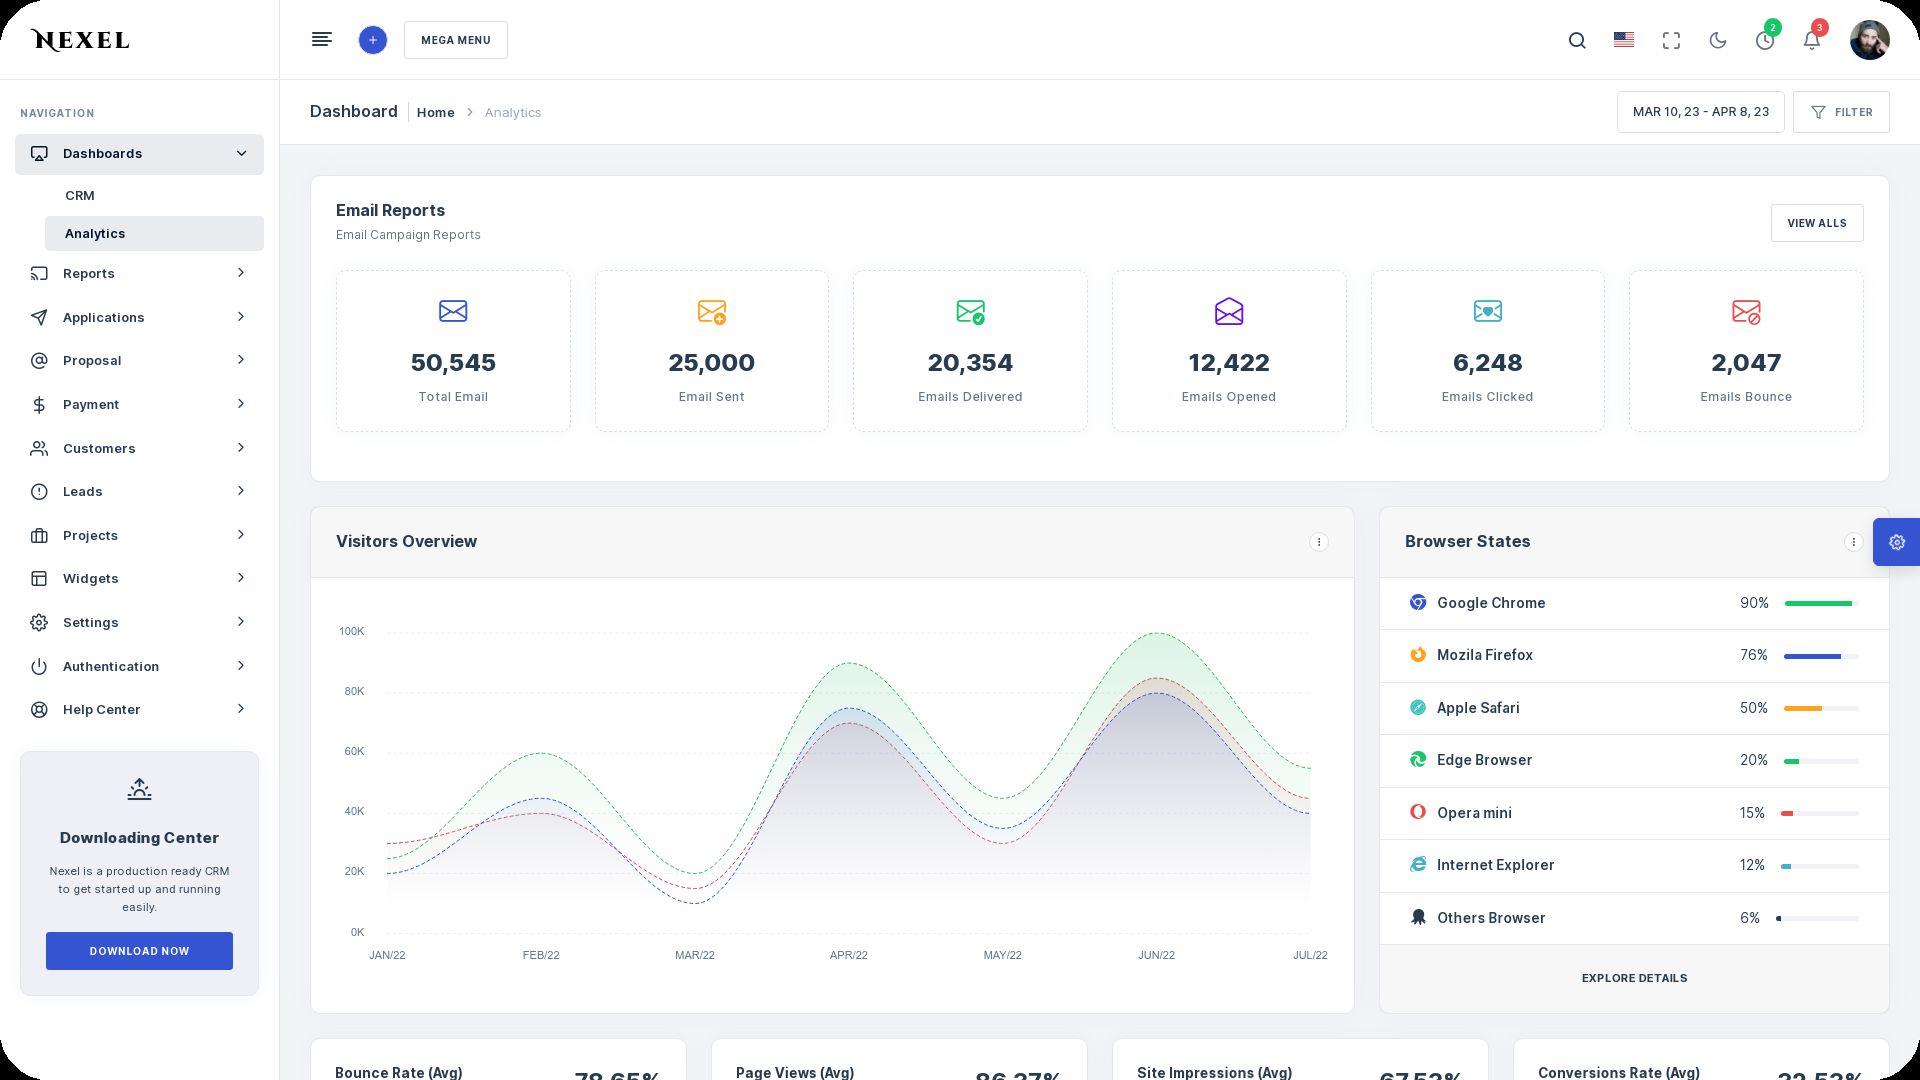Click the Google Chrome progress bar

pos(1820,604)
